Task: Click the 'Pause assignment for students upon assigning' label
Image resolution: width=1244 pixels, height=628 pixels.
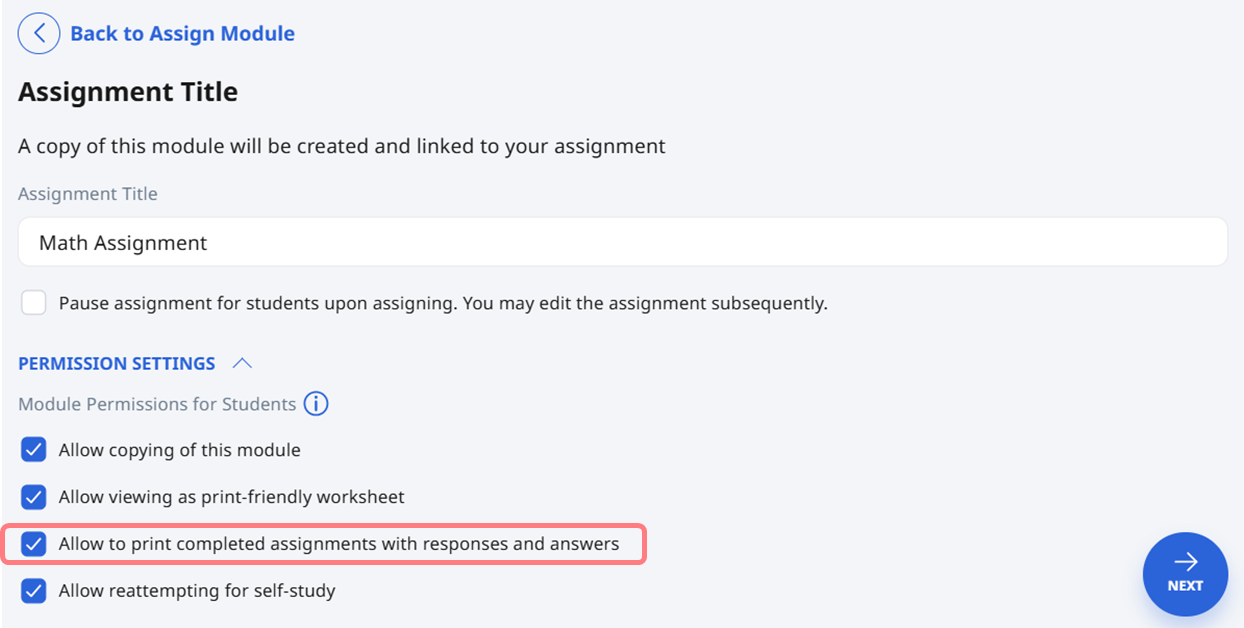Action: click(443, 302)
